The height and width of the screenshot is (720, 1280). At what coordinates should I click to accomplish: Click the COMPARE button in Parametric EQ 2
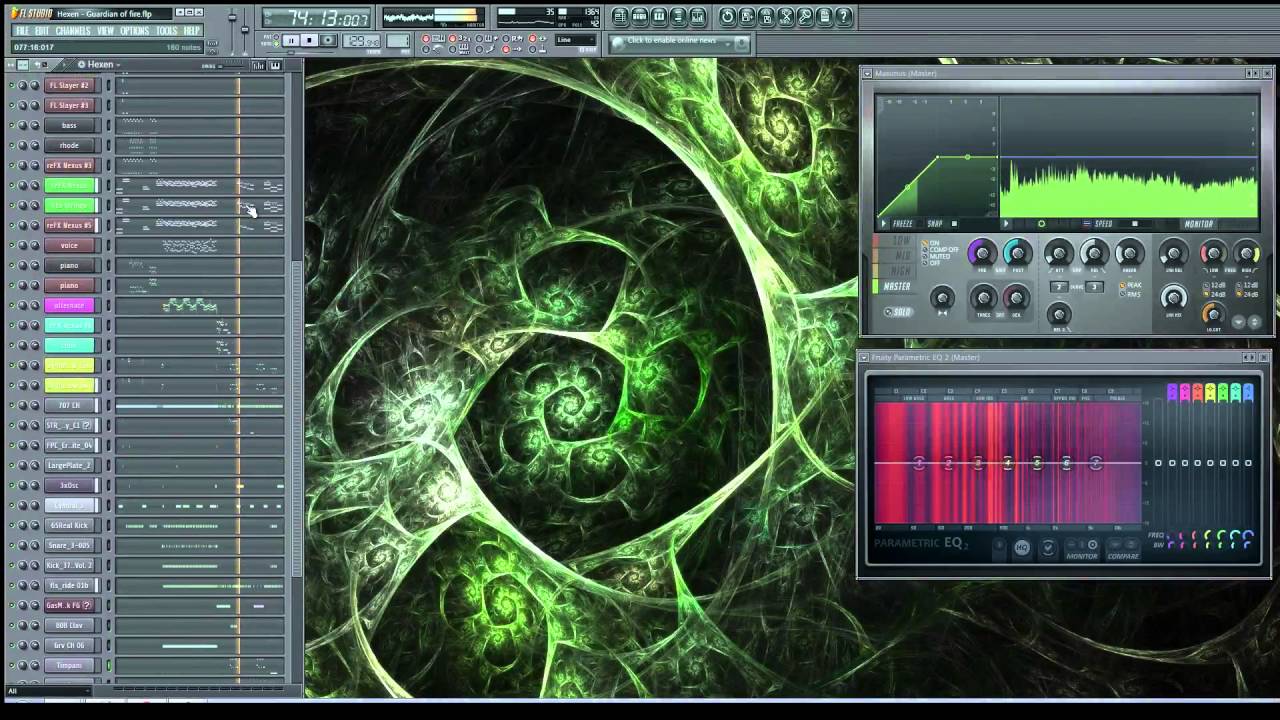(1123, 549)
